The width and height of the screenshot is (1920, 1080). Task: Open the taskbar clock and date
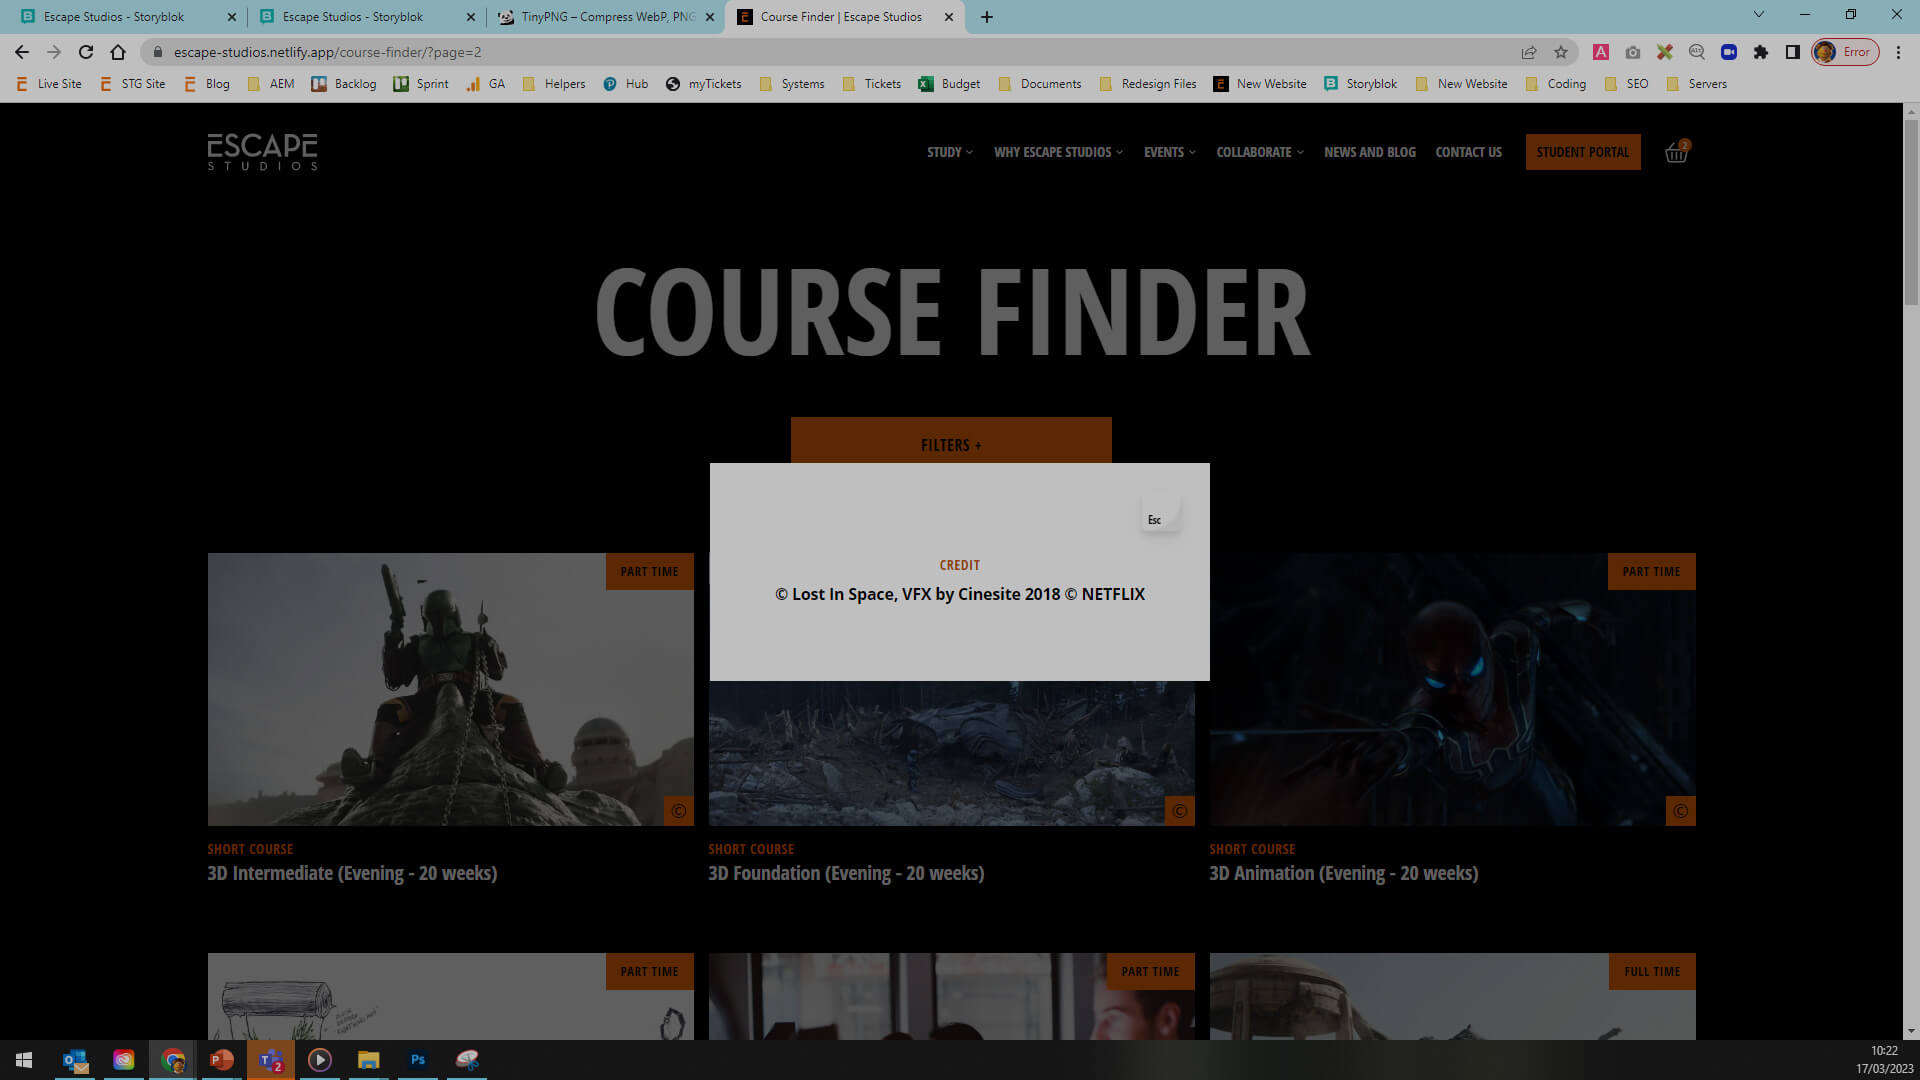pos(1884,1060)
